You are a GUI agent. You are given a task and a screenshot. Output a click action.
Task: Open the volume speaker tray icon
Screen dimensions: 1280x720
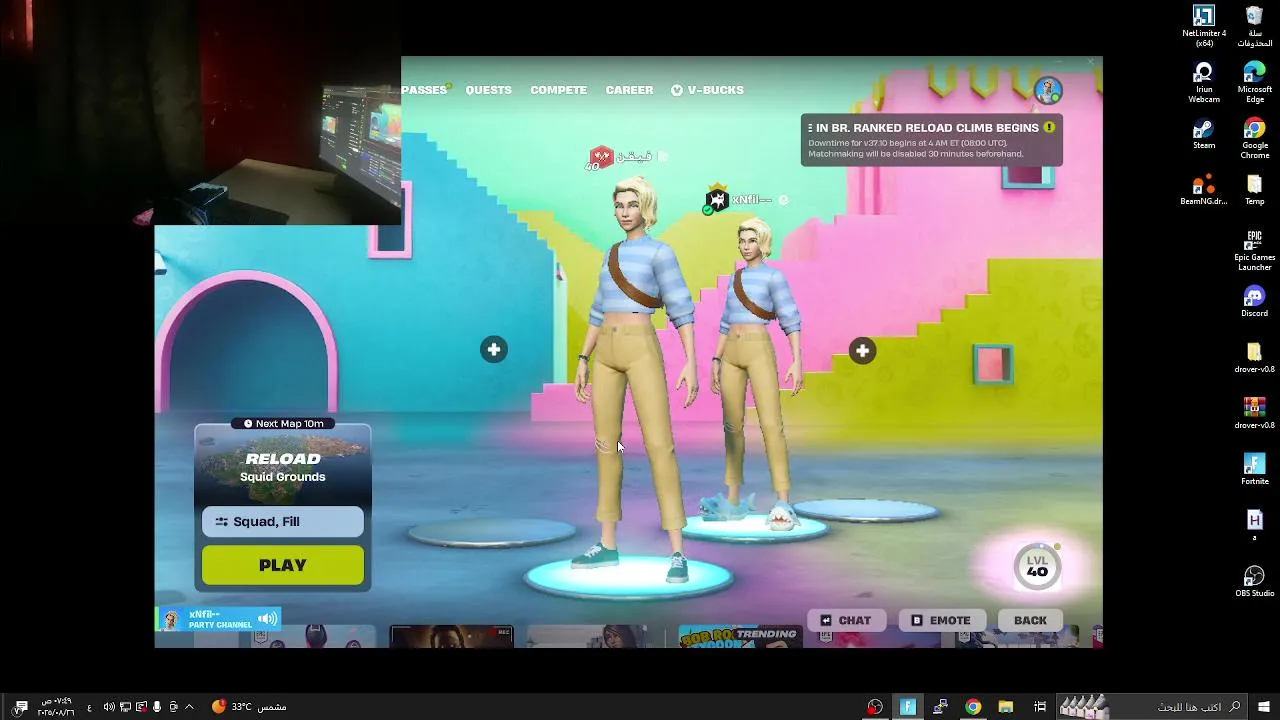pyautogui.click(x=109, y=706)
